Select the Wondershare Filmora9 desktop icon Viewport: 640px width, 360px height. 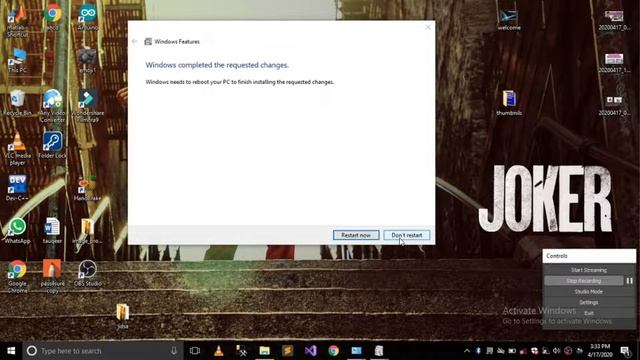88,106
